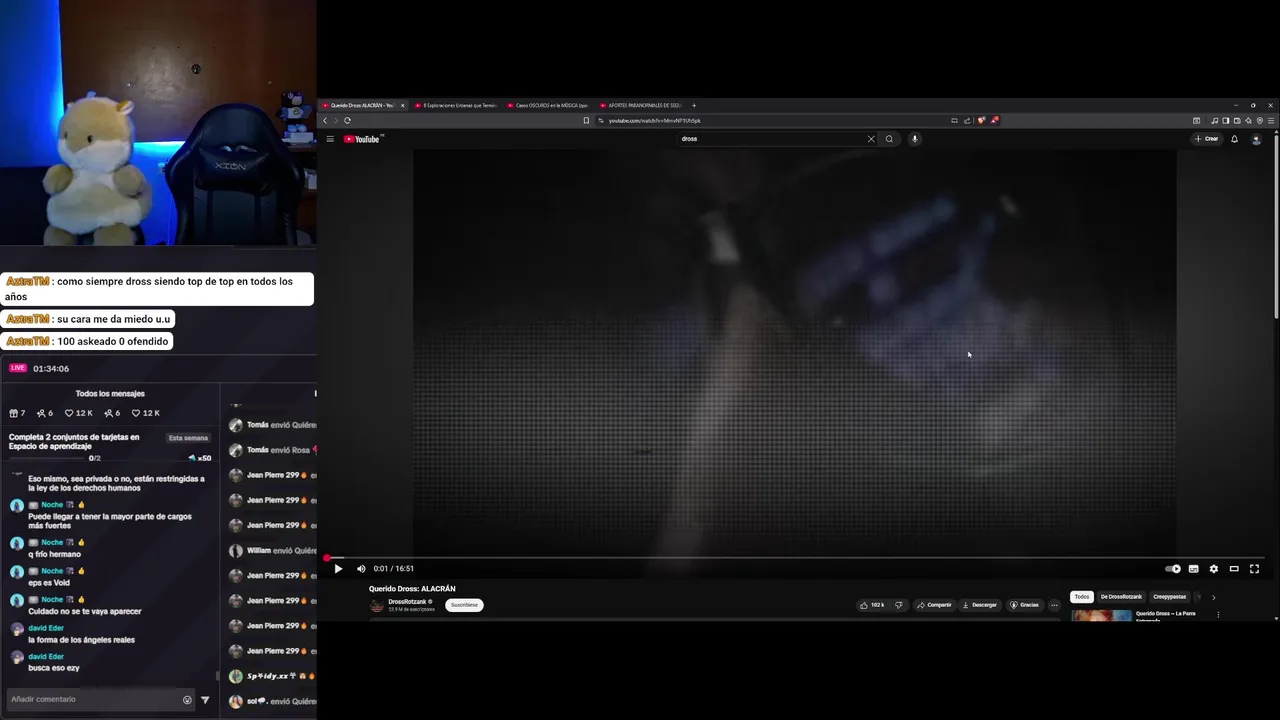The width and height of the screenshot is (1280, 720).
Task: Show next filter chips with arrow
Action: pos(1213,597)
